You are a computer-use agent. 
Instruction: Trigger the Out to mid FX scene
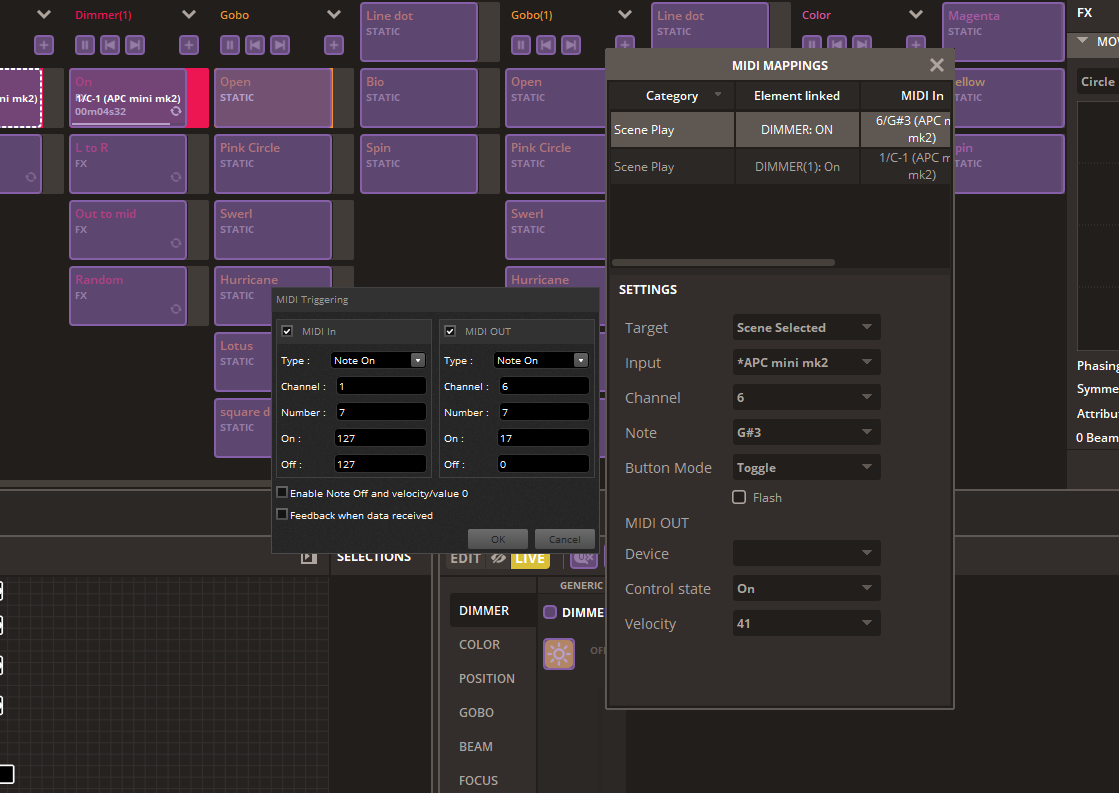coord(128,230)
